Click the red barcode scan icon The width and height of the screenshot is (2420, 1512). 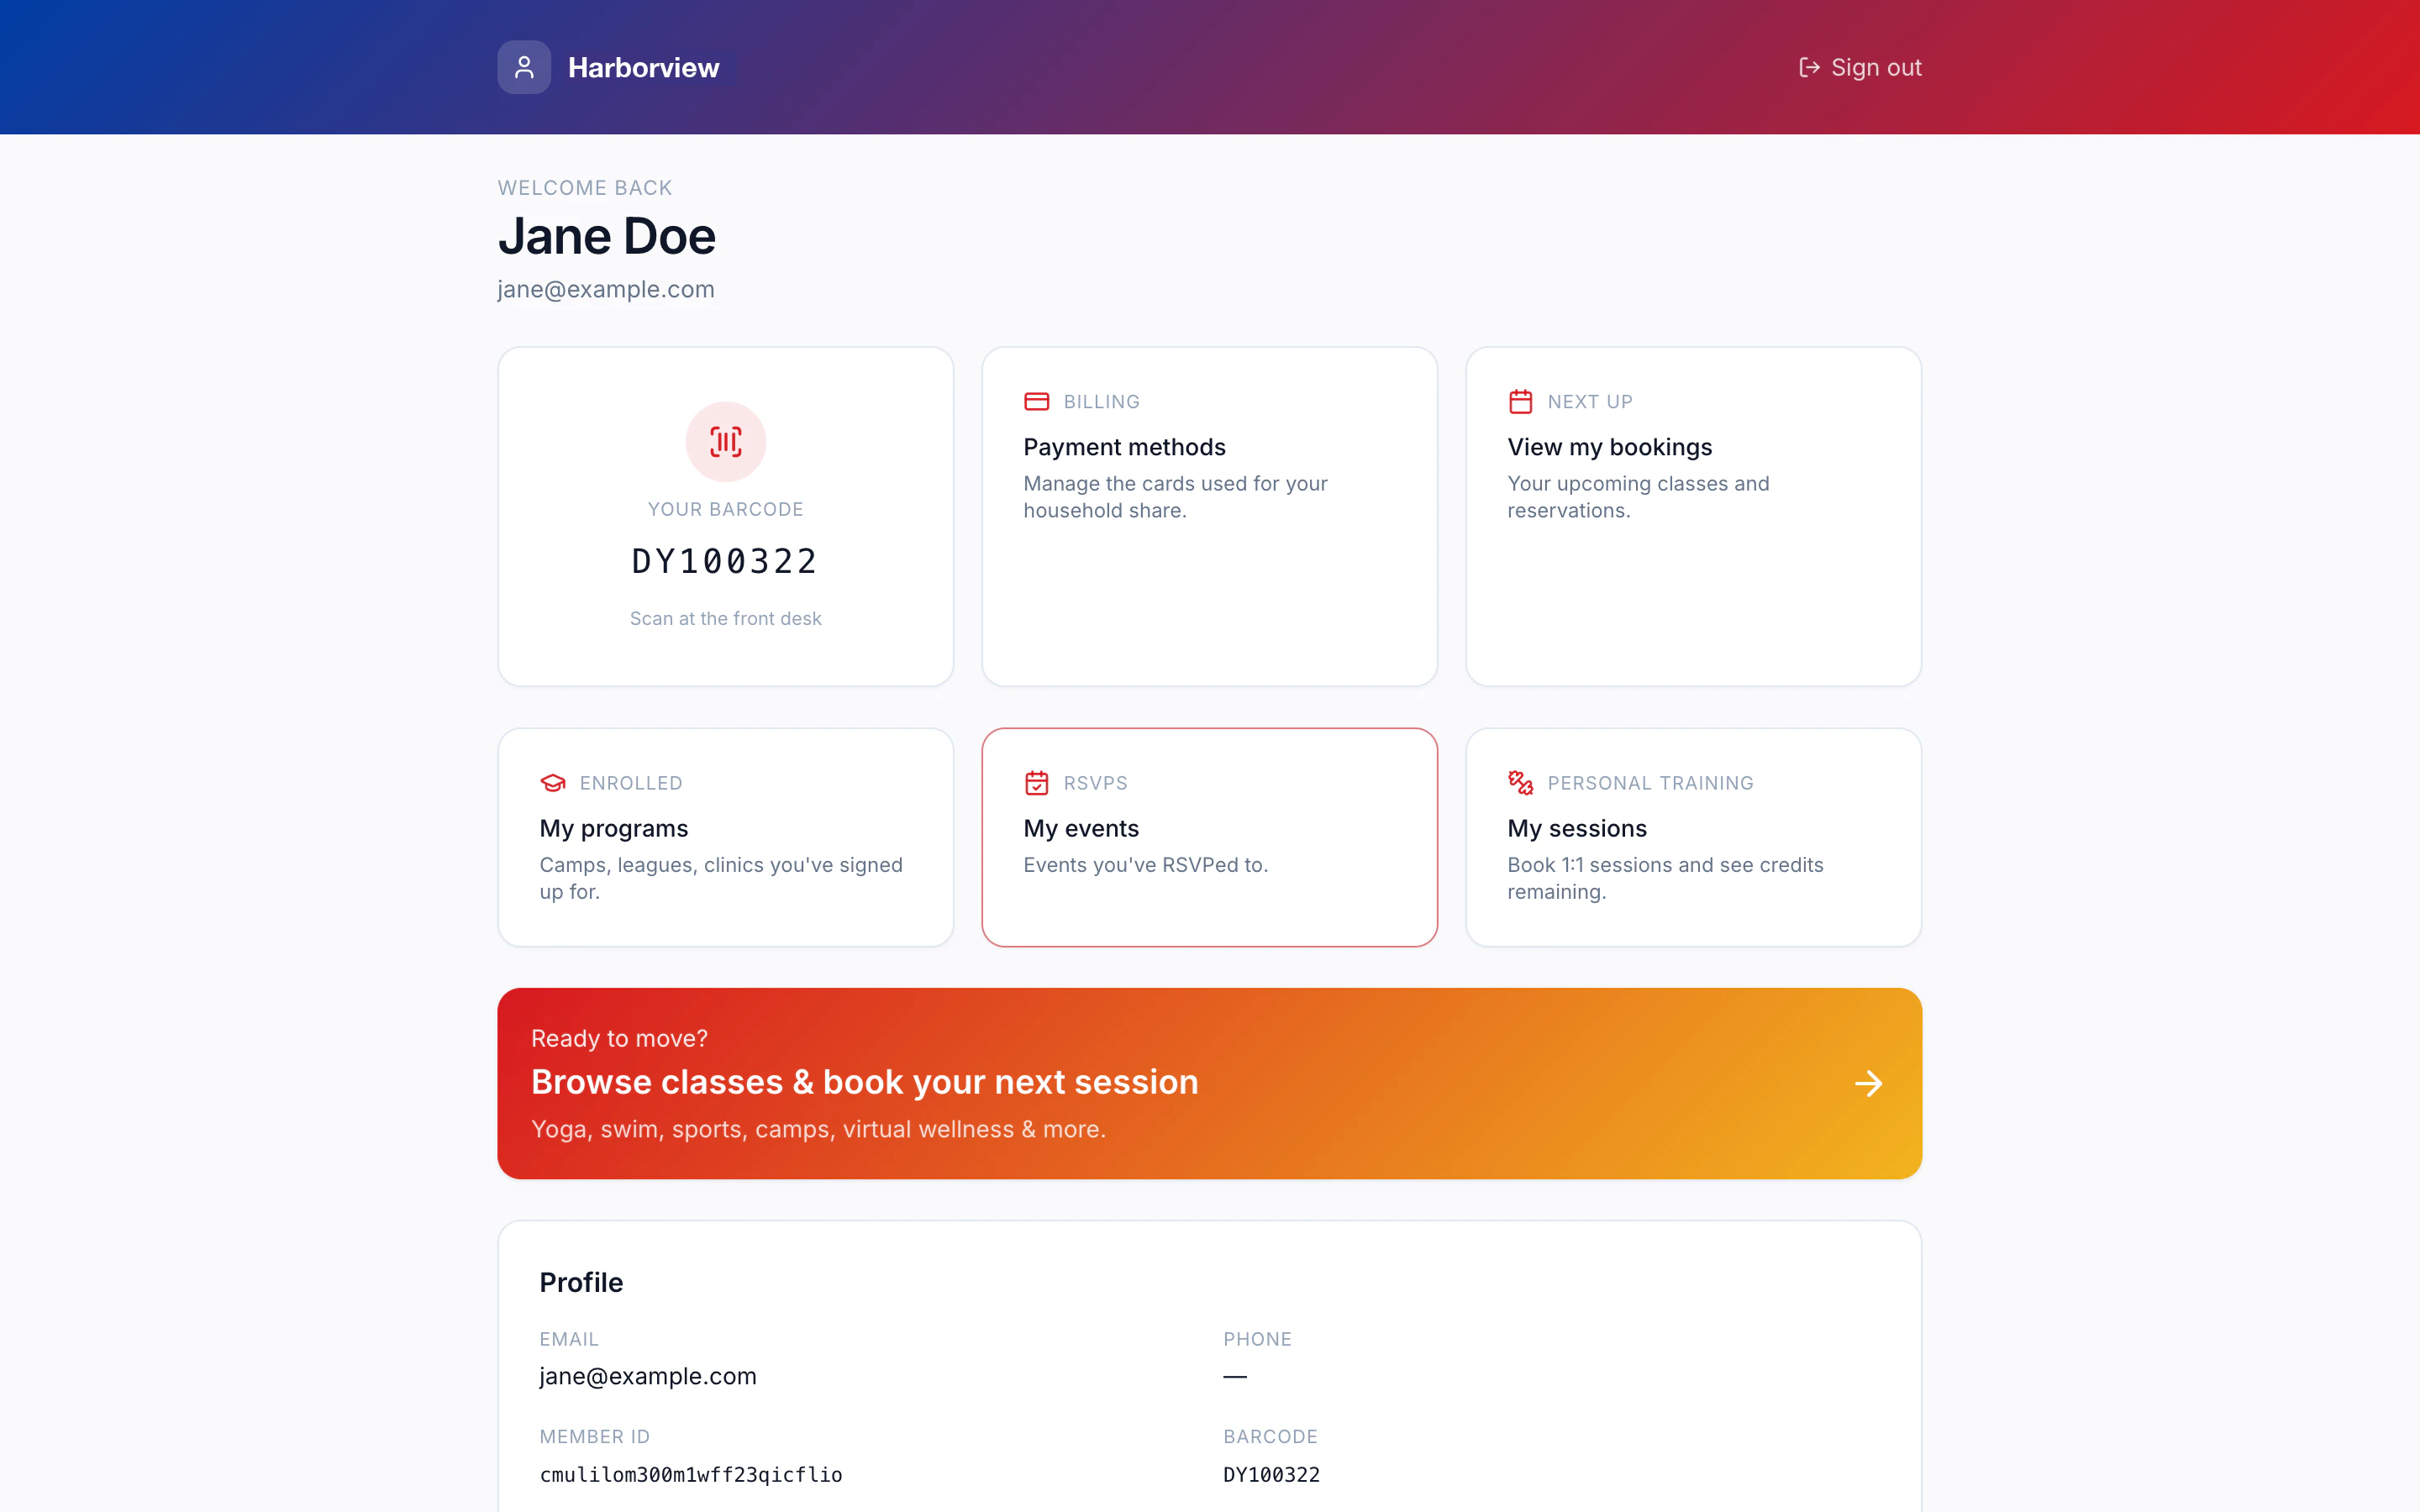726,441
